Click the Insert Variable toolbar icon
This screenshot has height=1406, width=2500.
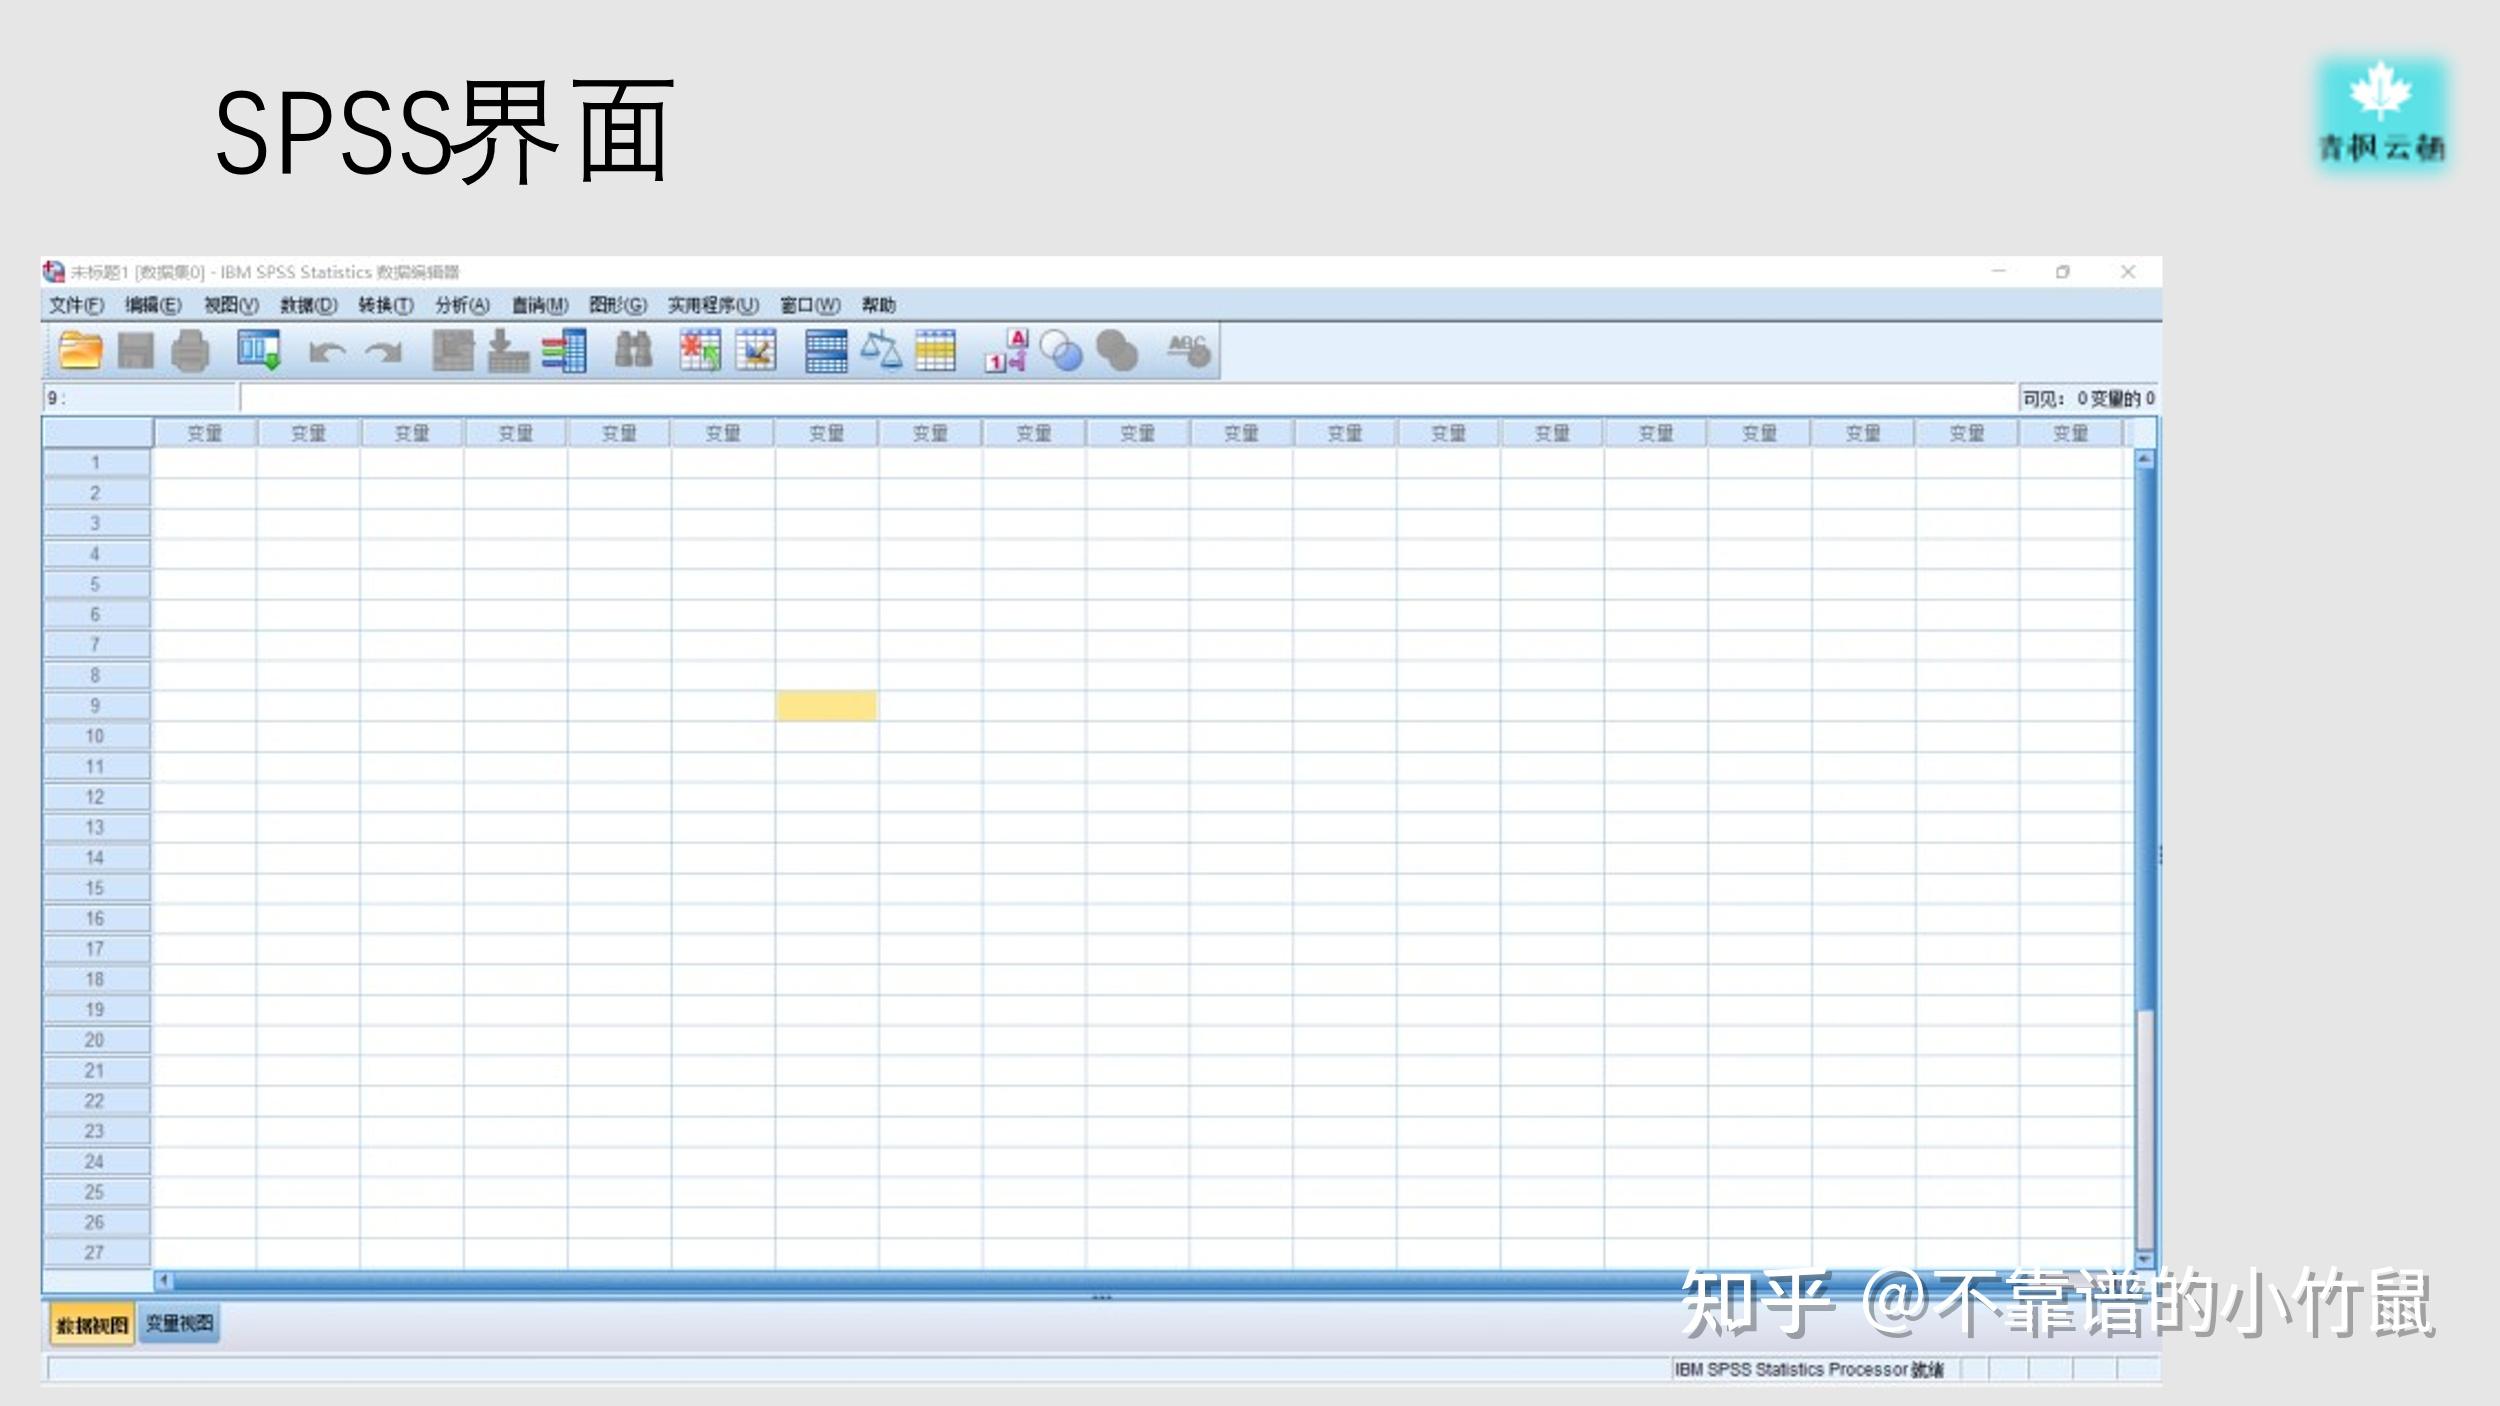[754, 352]
